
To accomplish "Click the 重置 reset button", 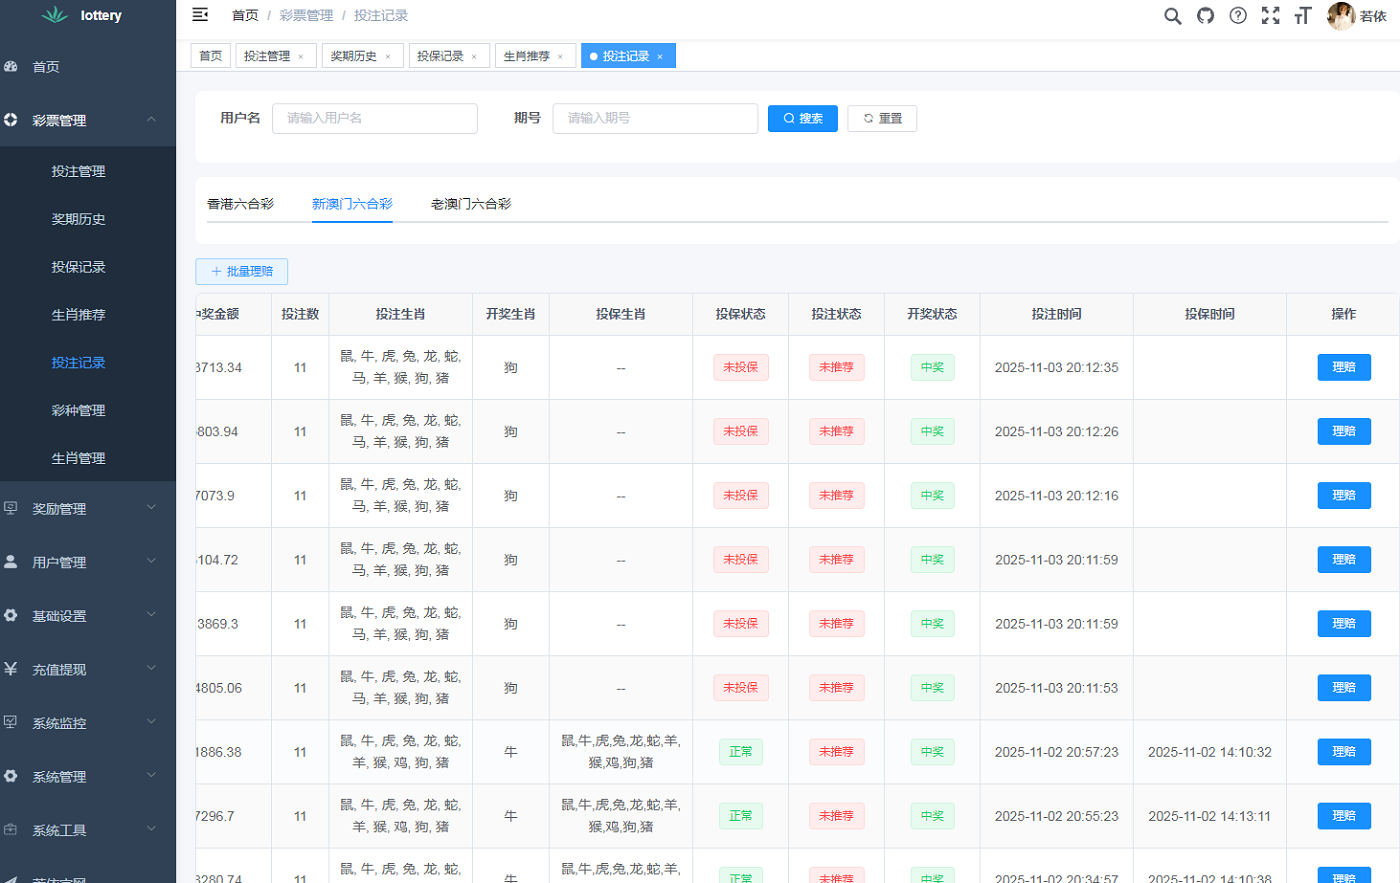I will [x=882, y=118].
